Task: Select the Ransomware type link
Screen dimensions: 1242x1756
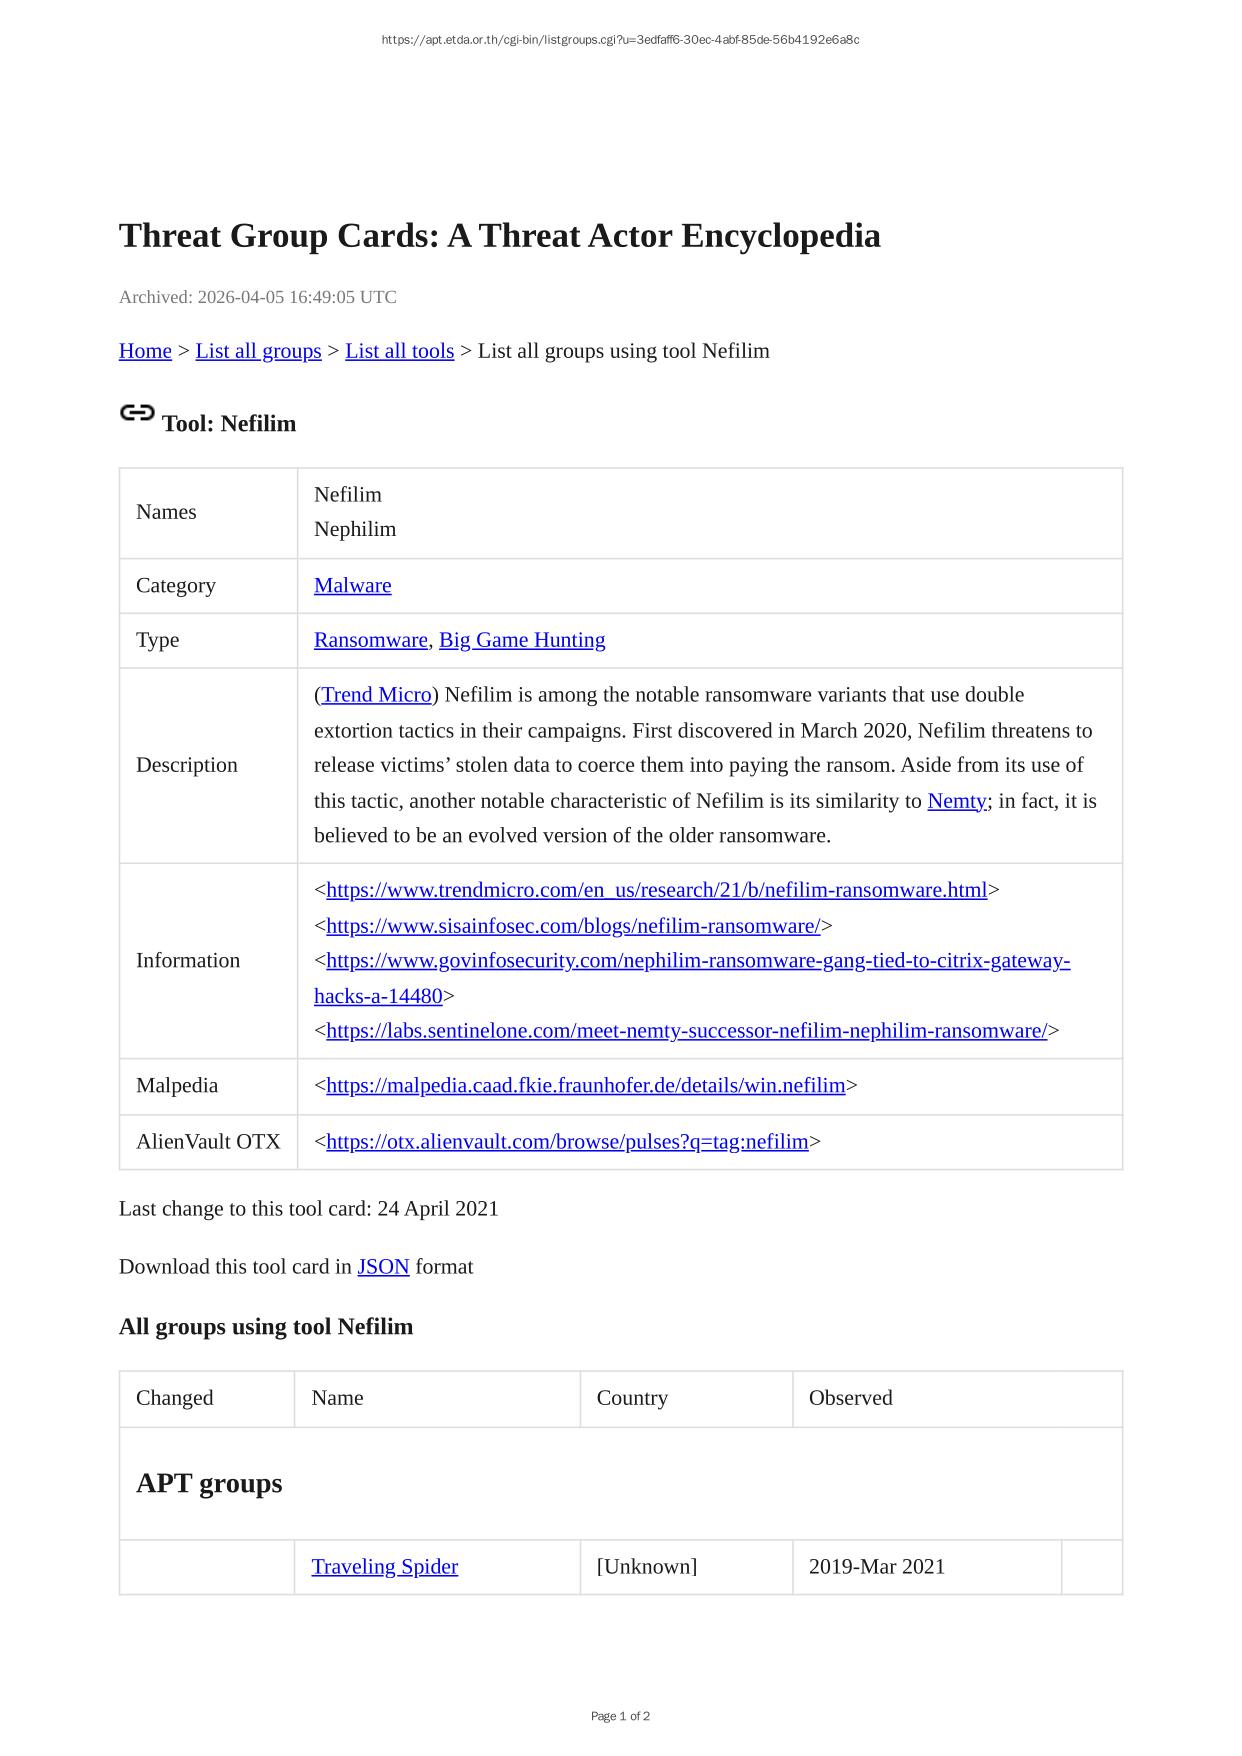Action: [x=370, y=640]
